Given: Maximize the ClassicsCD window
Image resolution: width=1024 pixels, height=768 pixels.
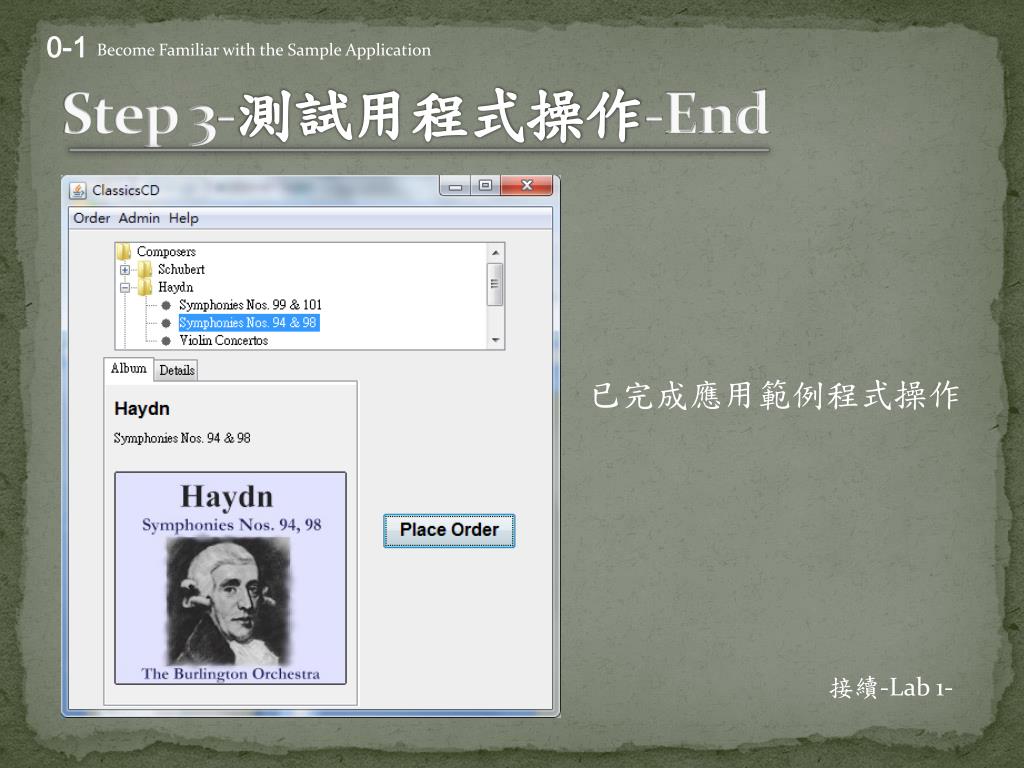Looking at the screenshot, I should coord(485,185).
